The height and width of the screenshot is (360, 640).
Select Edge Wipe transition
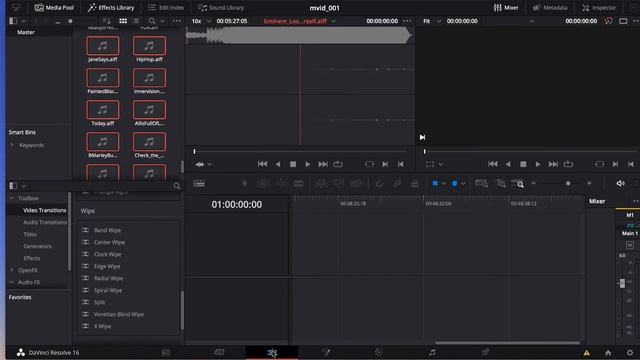coord(107,266)
